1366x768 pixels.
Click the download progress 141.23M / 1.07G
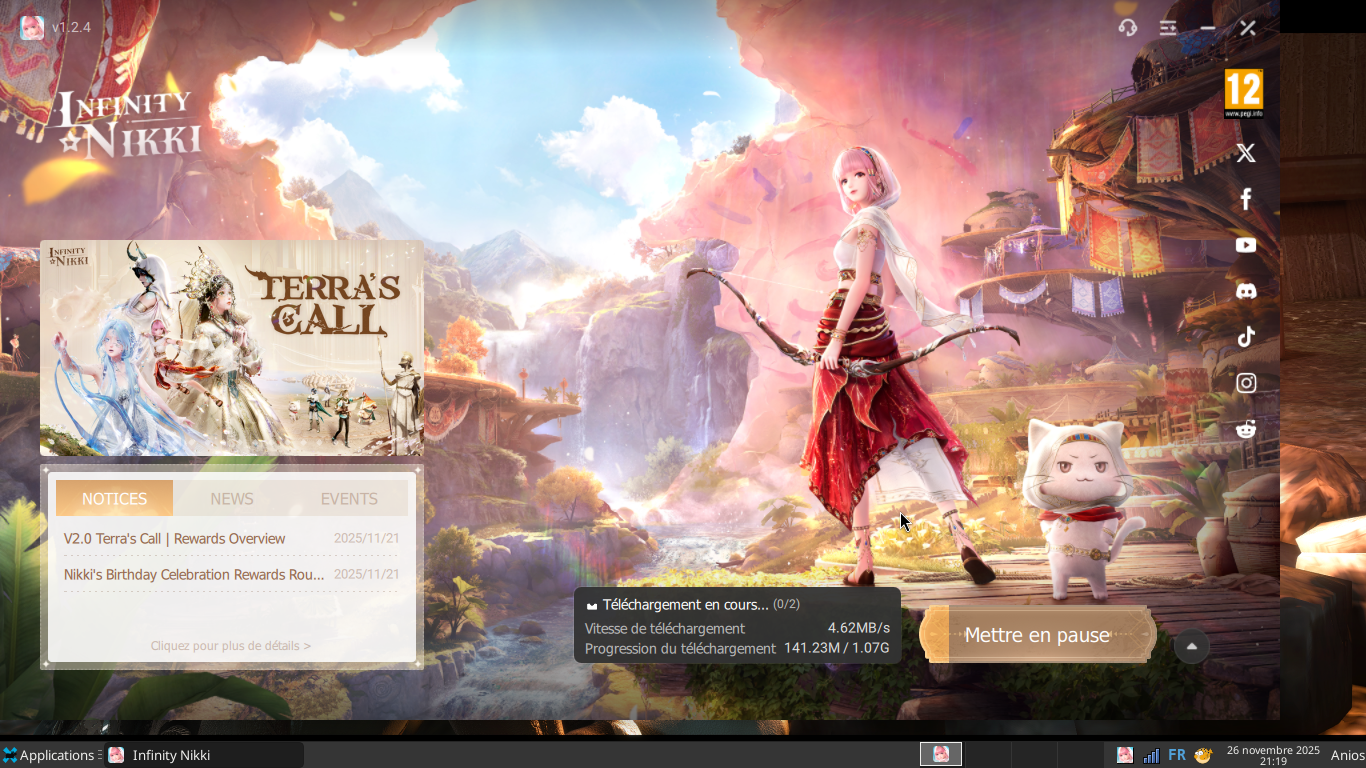click(837, 648)
